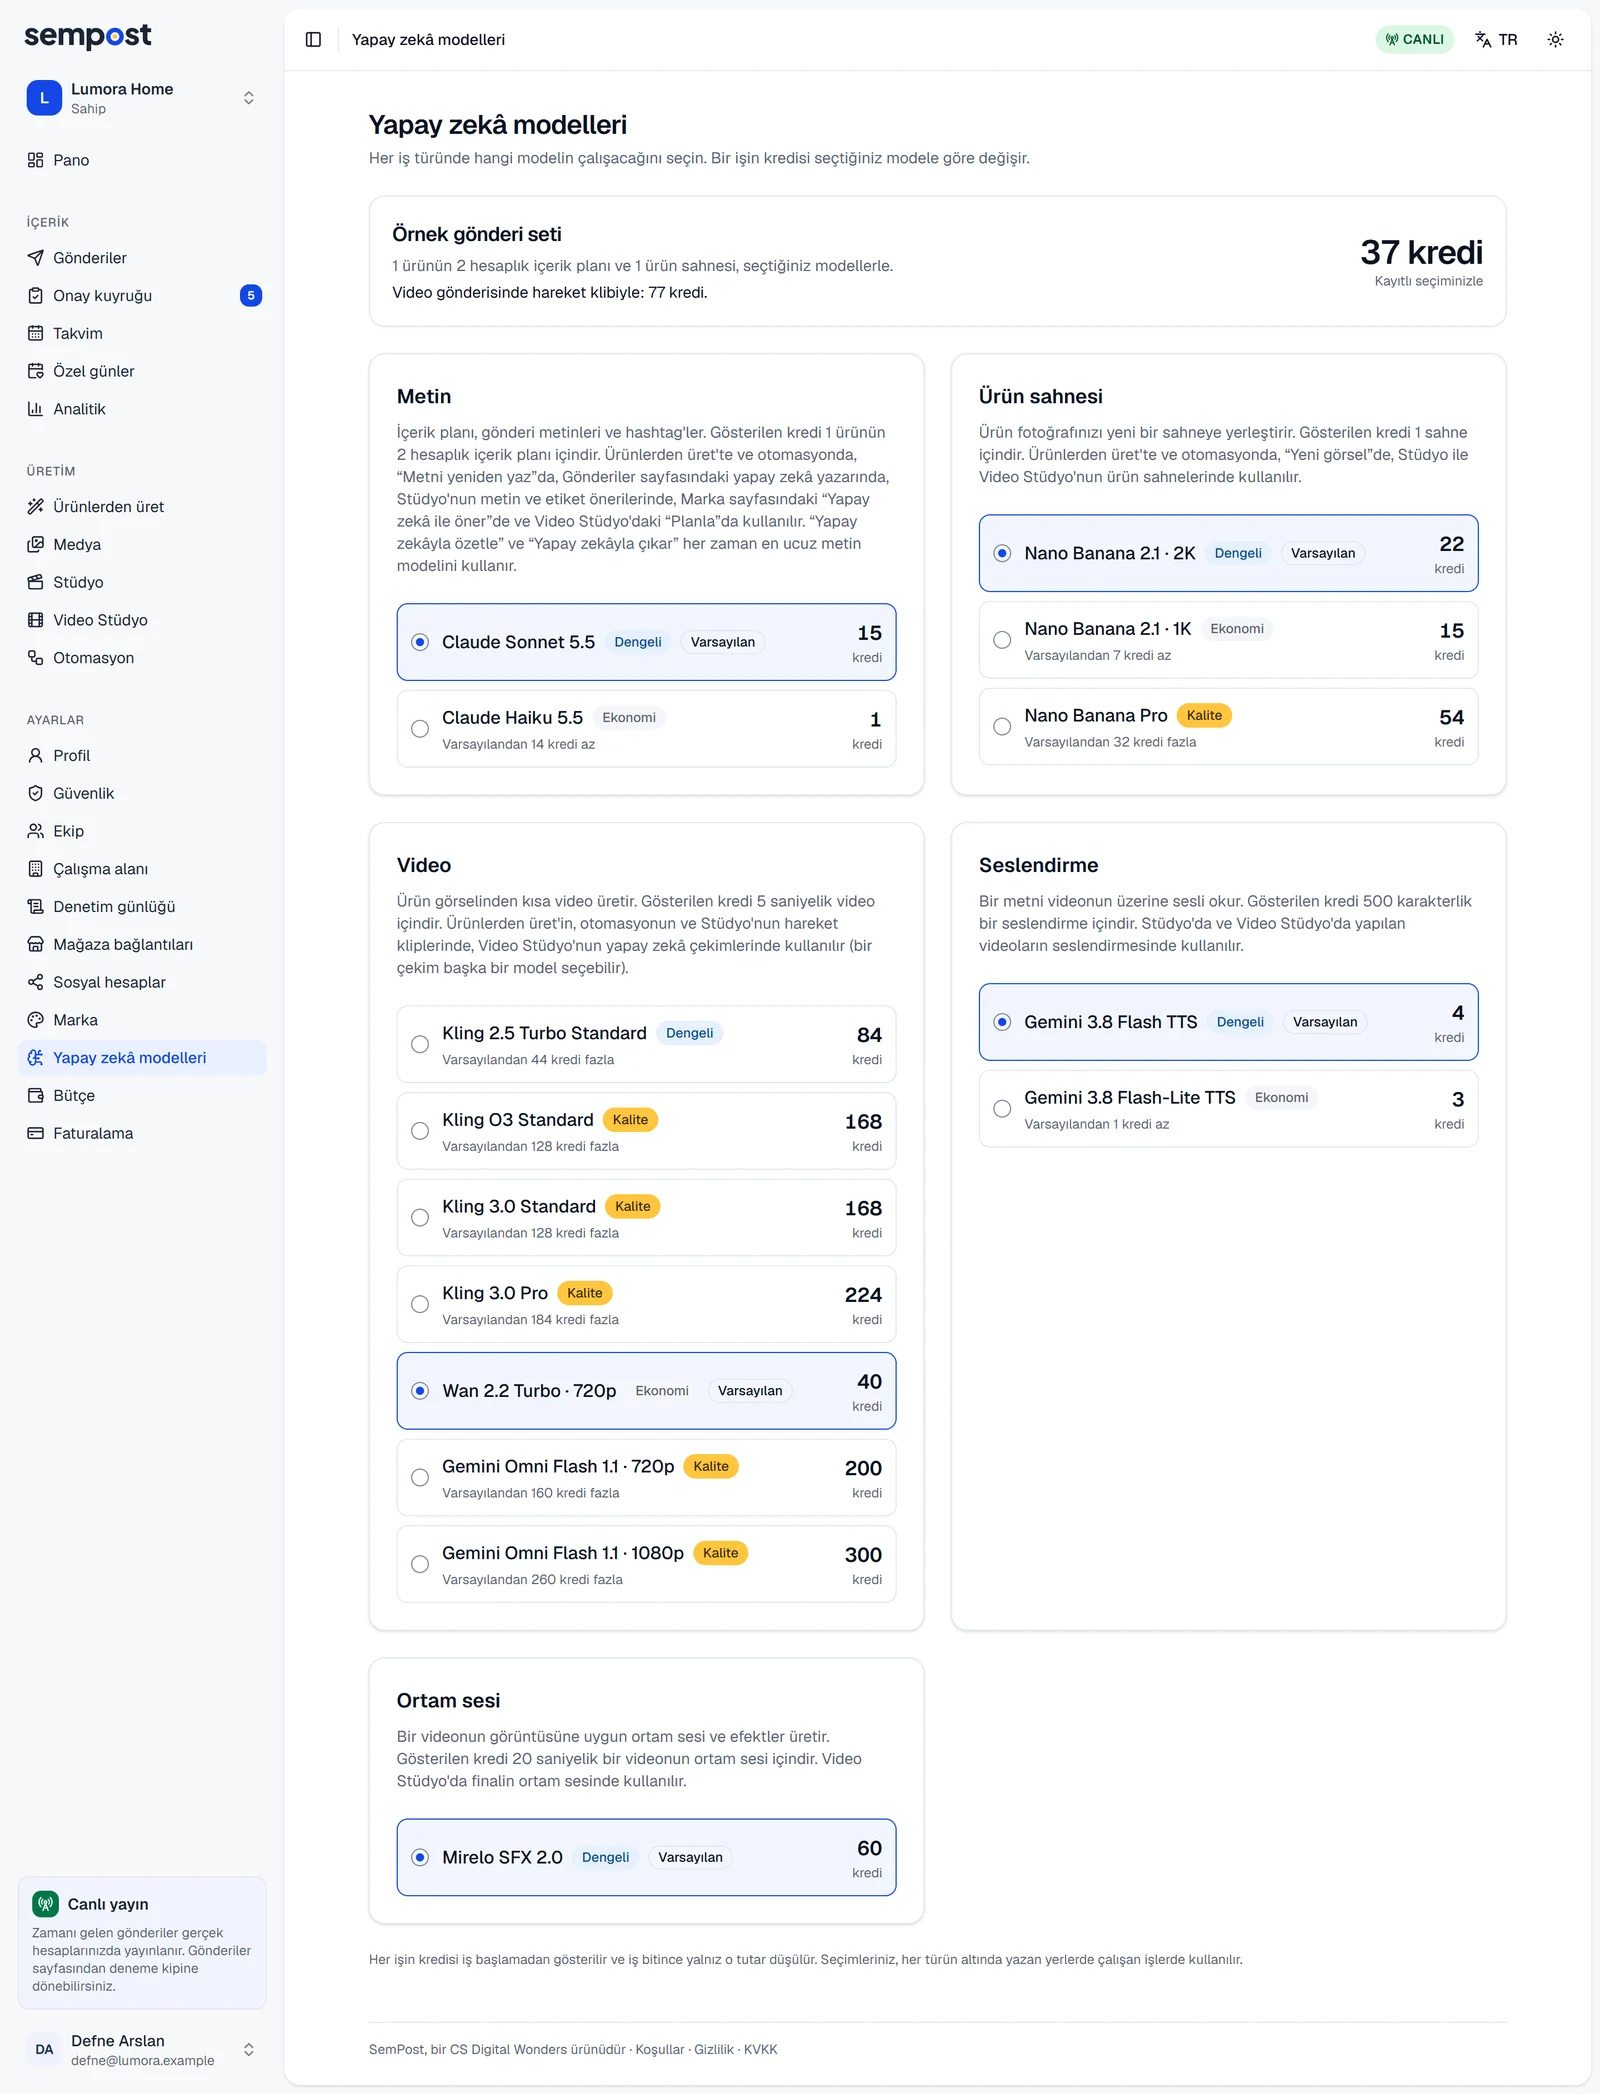Open Çalışma alanı building icon
Image resolution: width=1600 pixels, height=2094 pixels.
tap(36, 869)
